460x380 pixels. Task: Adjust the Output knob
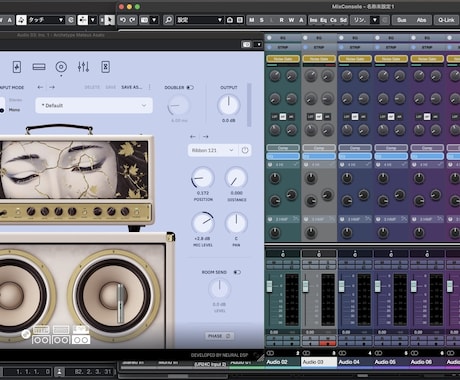(x=229, y=105)
